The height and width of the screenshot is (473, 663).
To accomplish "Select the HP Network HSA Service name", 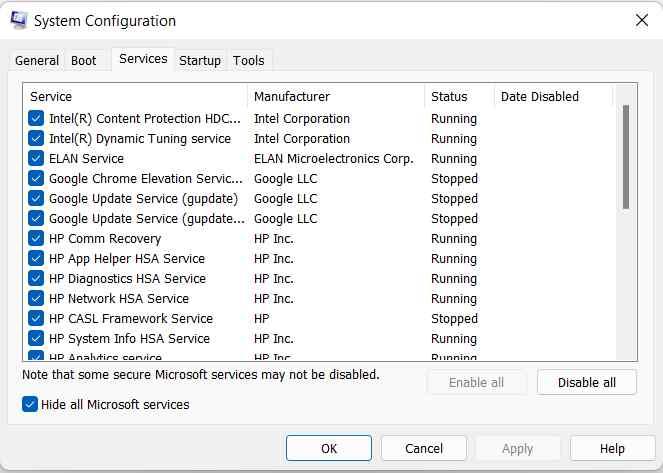I will 119,298.
